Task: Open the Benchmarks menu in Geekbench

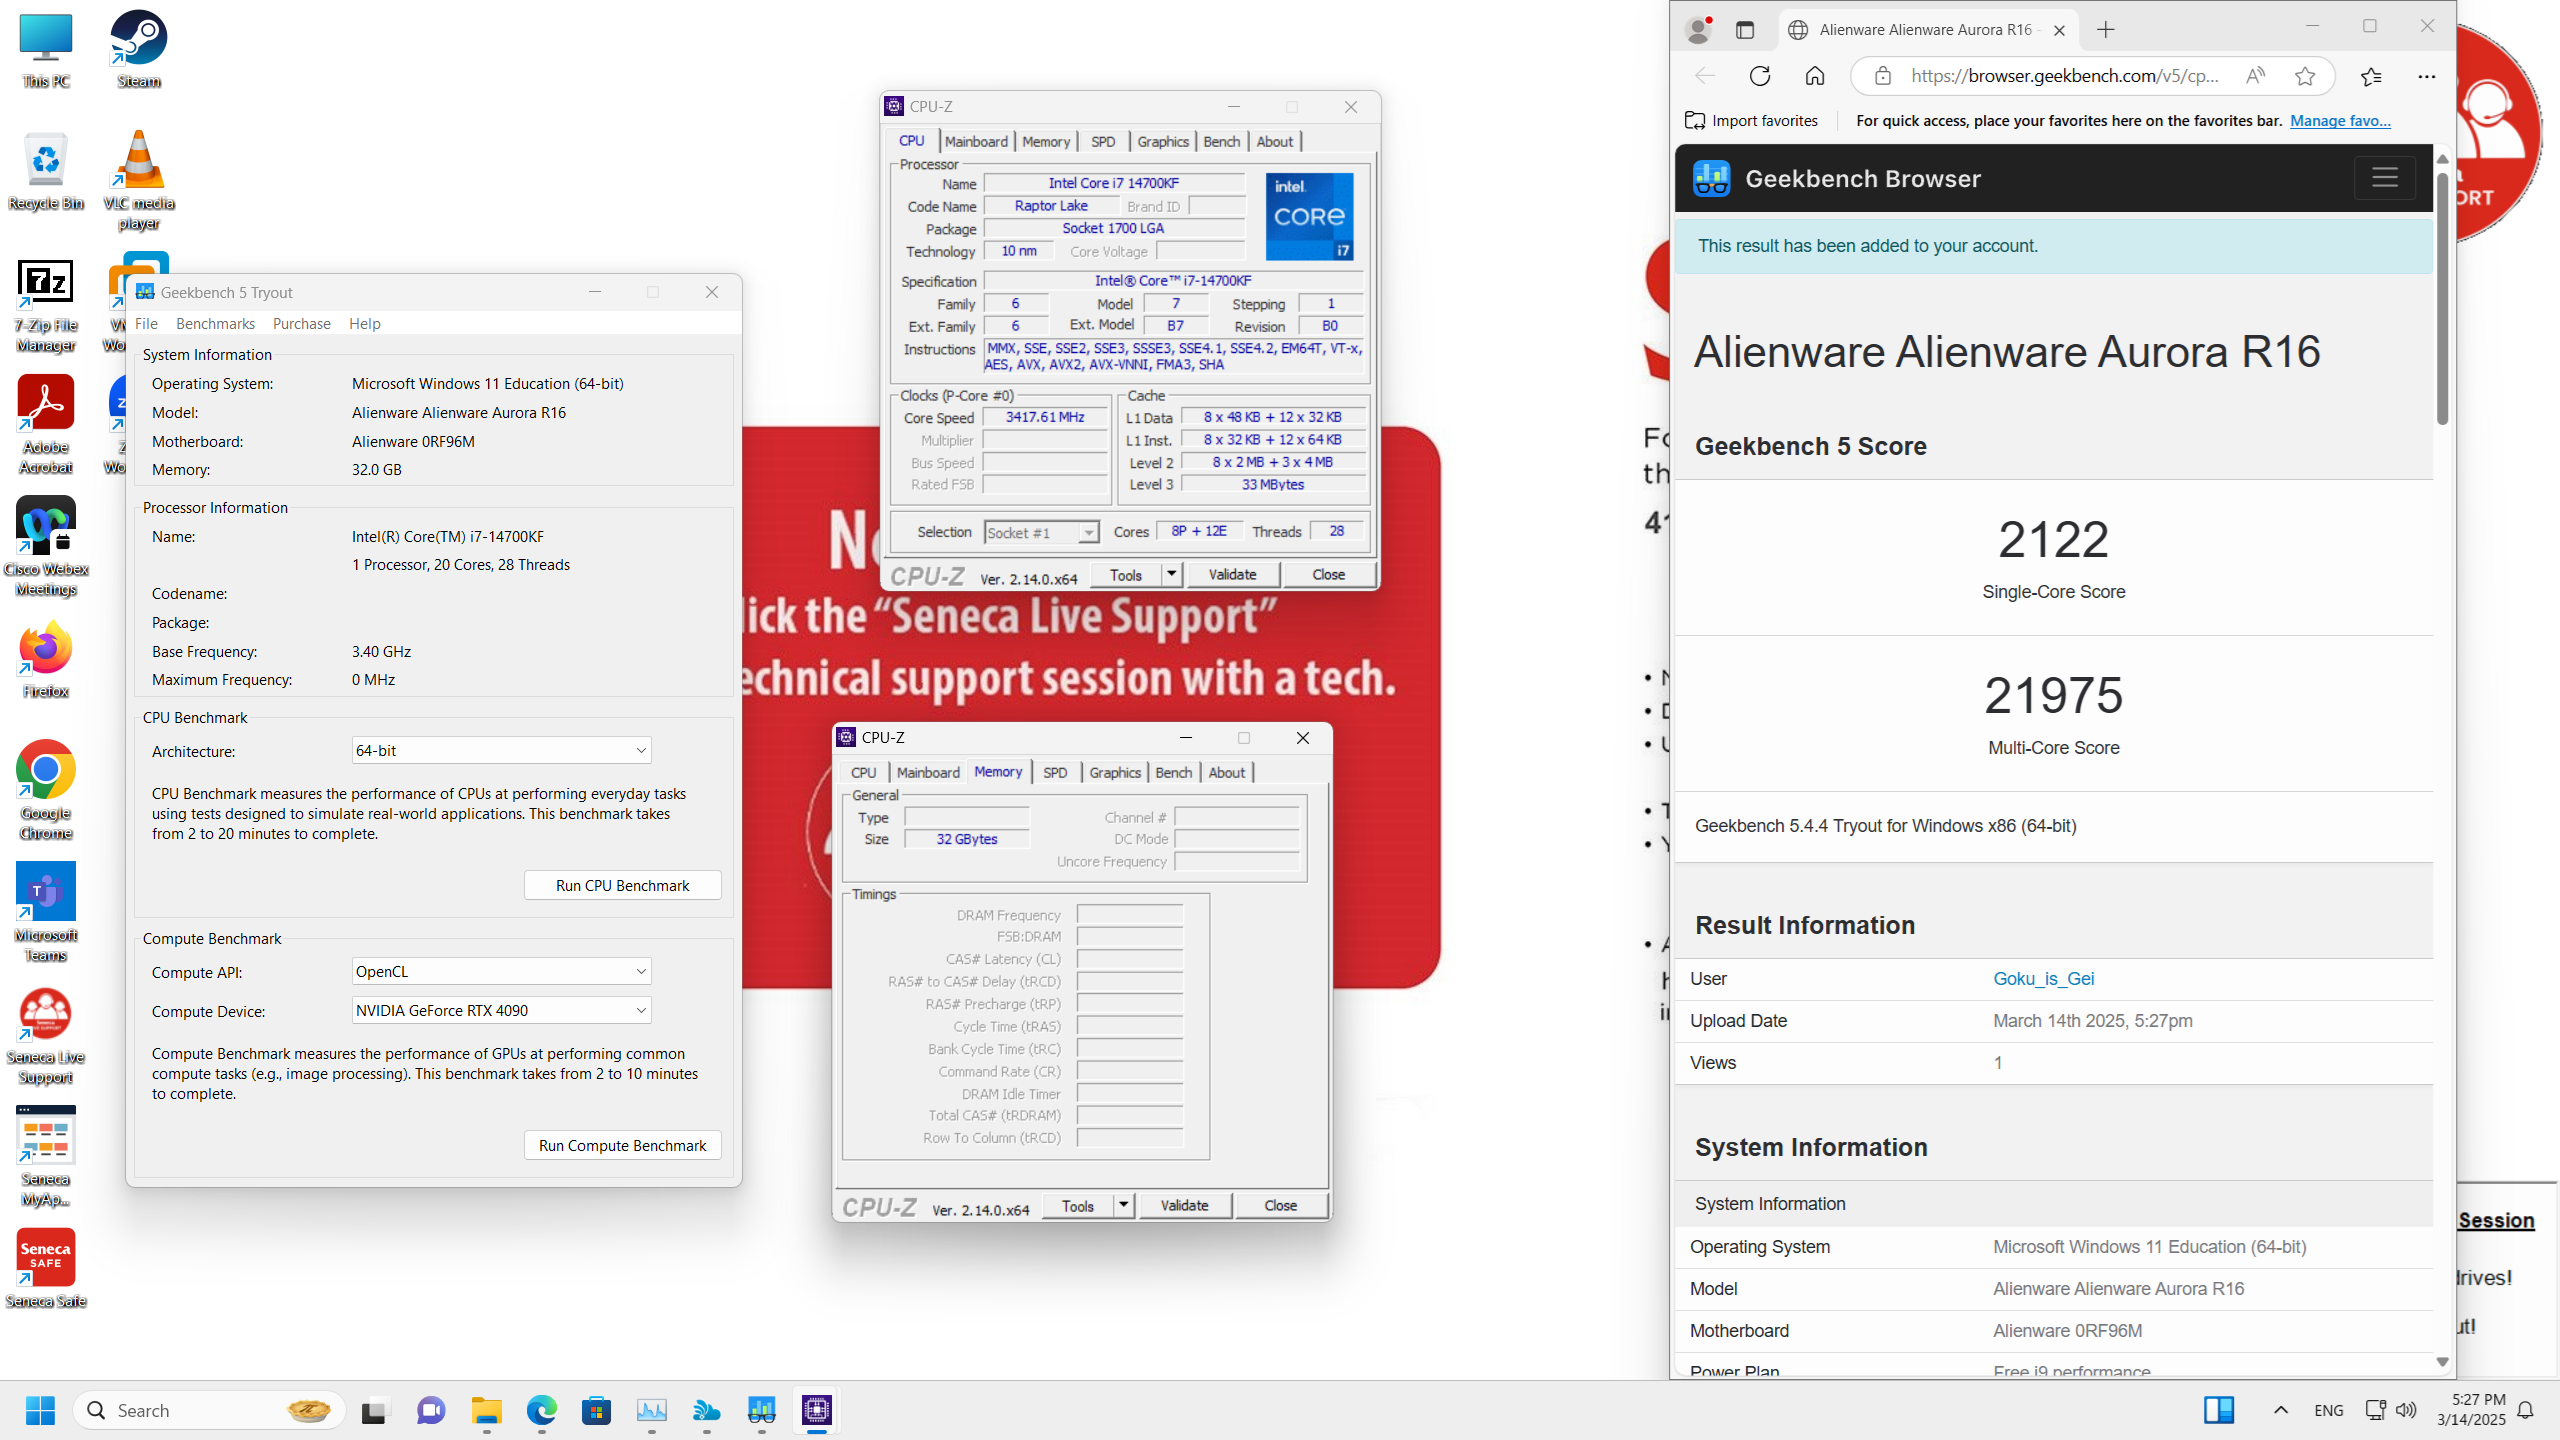Action: coord(215,323)
